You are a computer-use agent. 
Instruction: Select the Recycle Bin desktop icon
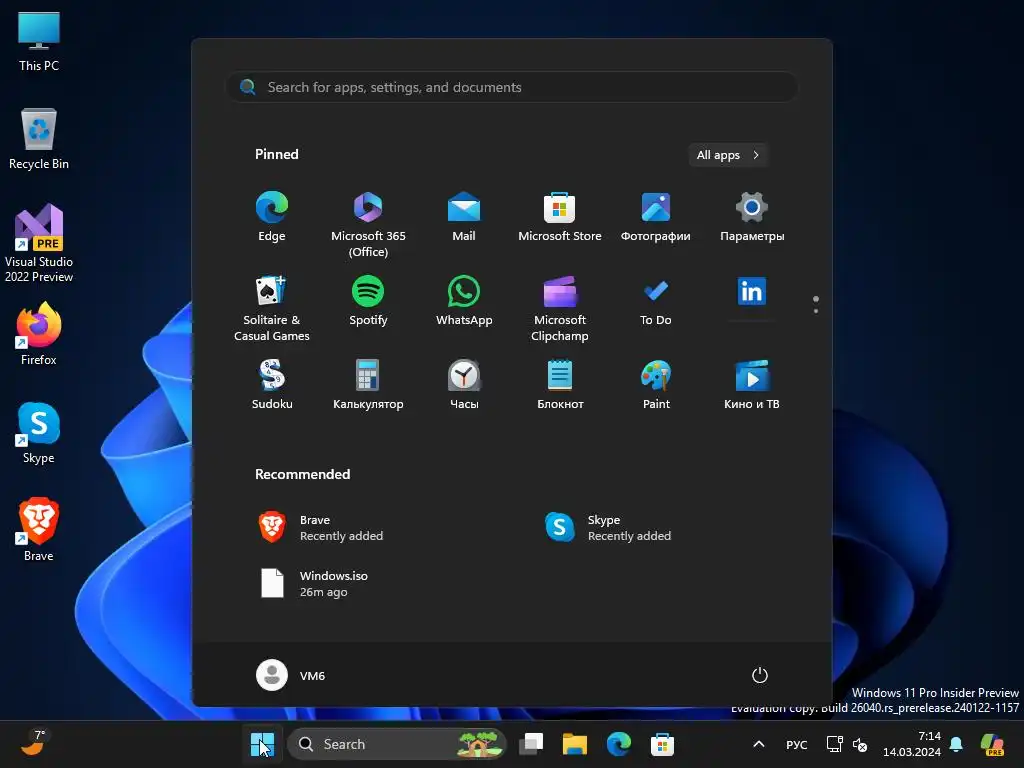click(39, 139)
